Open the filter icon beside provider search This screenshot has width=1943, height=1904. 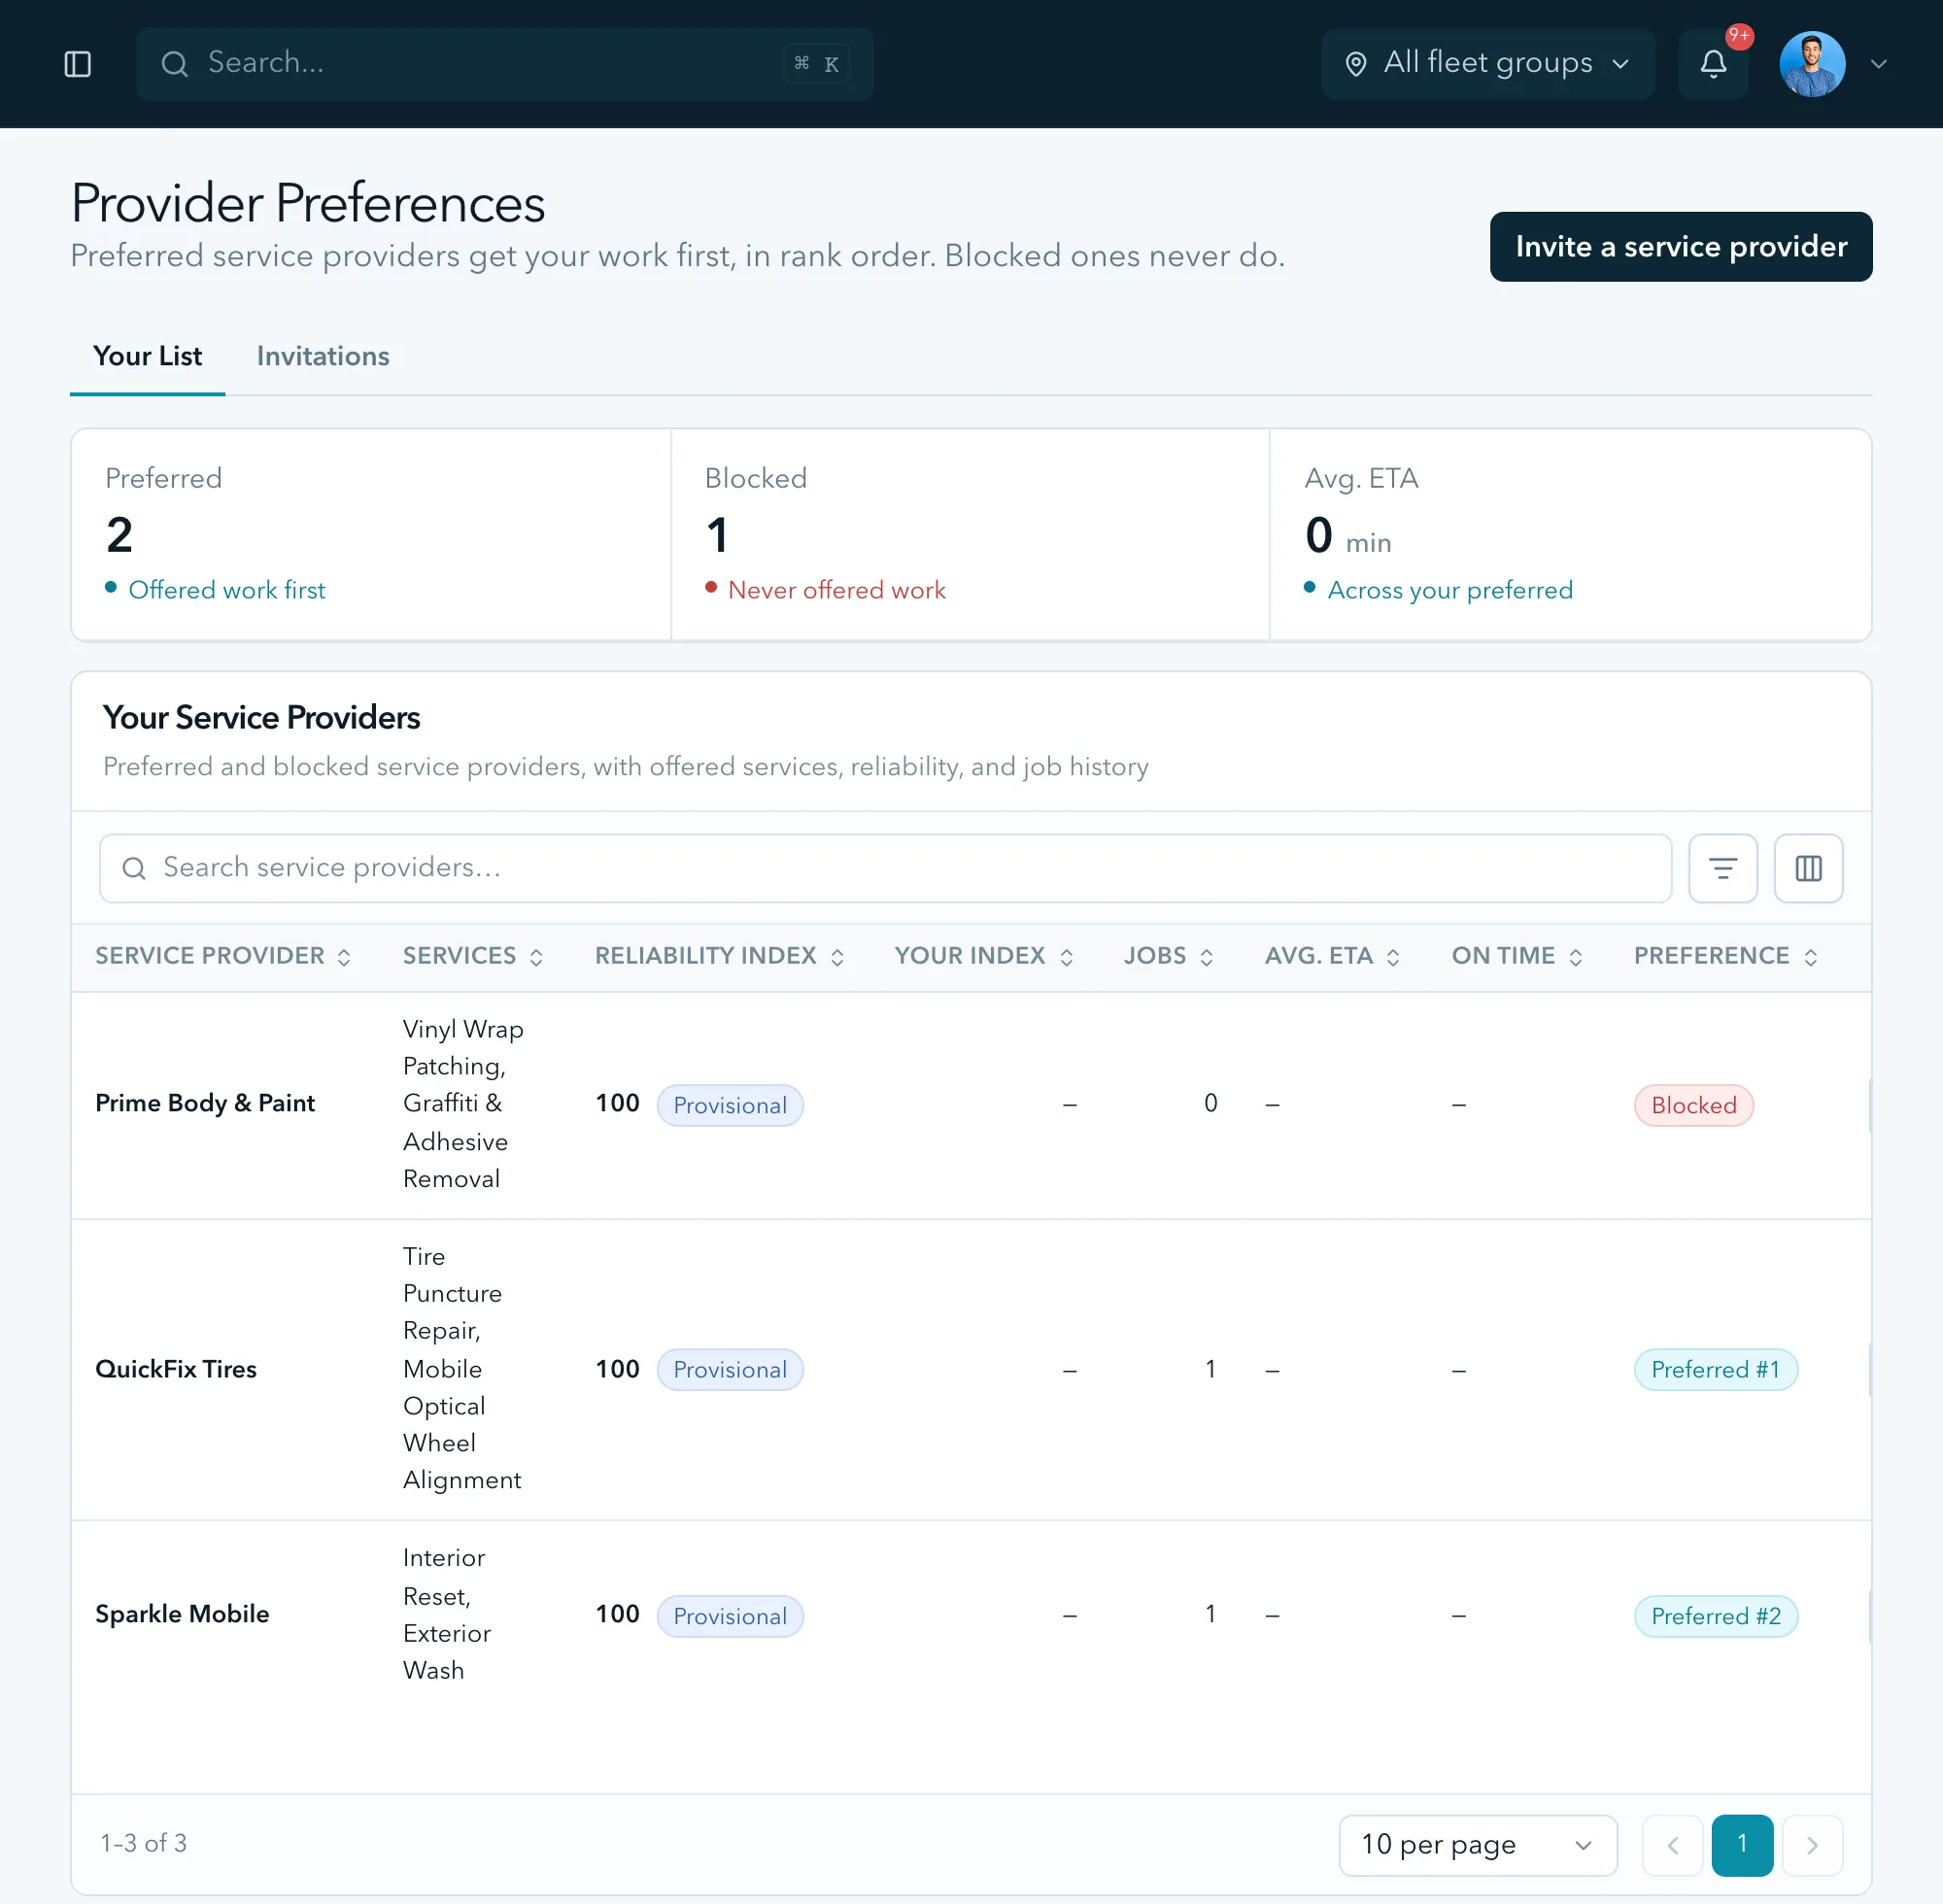(x=1722, y=868)
